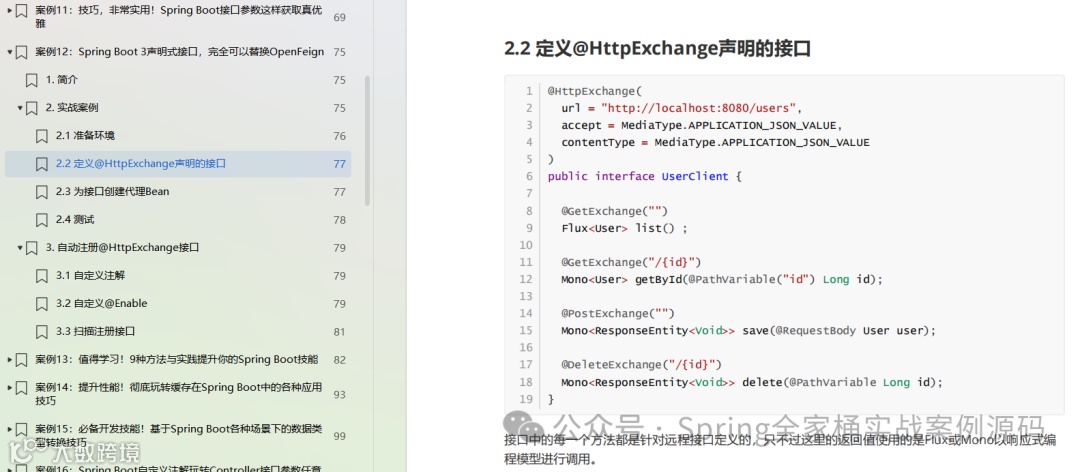
Task: Click bookmark icon beside 案例13
Action: [21, 360]
